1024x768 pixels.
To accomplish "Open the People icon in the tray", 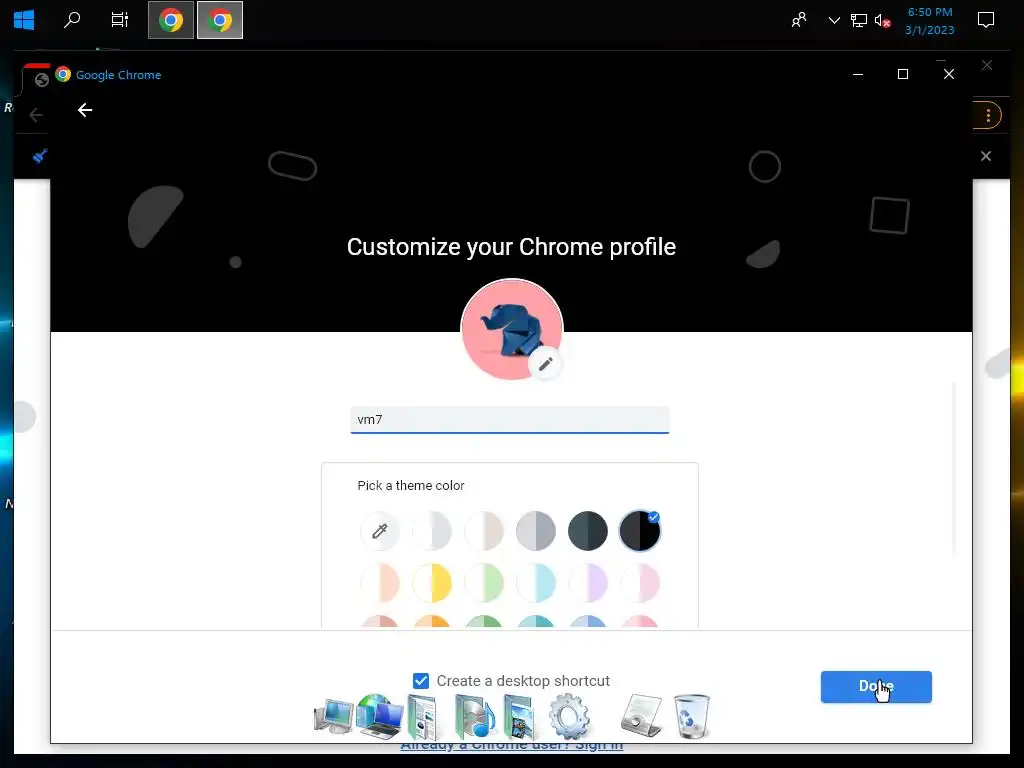I will [799, 20].
